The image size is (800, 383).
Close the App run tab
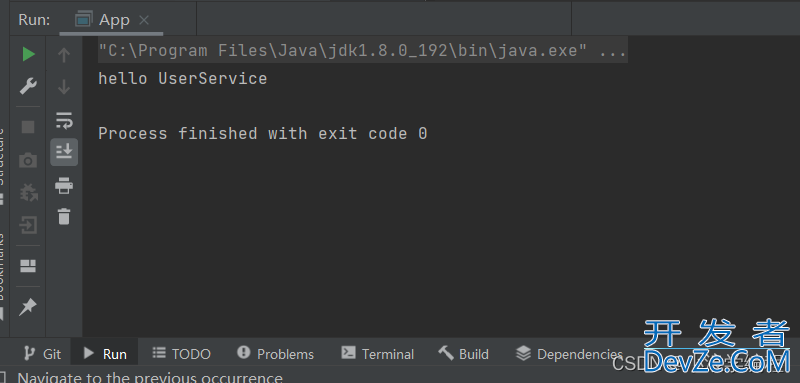(x=144, y=20)
